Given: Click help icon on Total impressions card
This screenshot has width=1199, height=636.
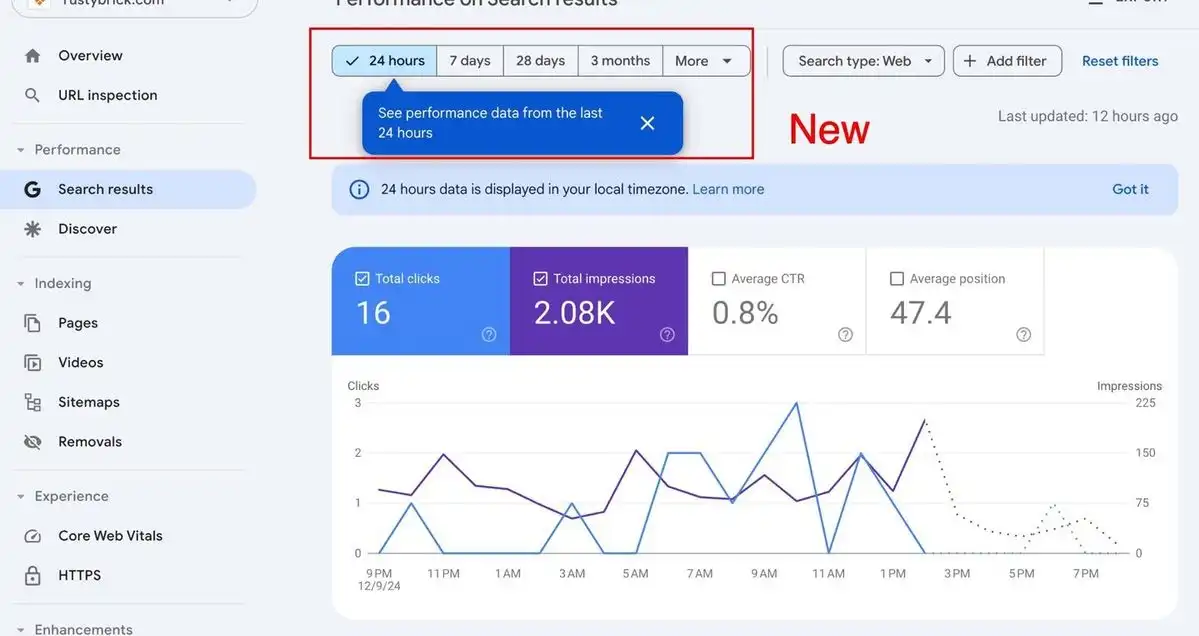Looking at the screenshot, I should 667,335.
